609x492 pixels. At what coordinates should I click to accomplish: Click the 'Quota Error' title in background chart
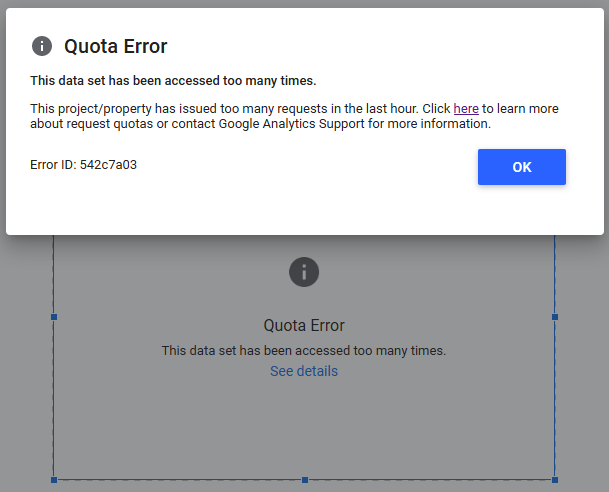(304, 325)
